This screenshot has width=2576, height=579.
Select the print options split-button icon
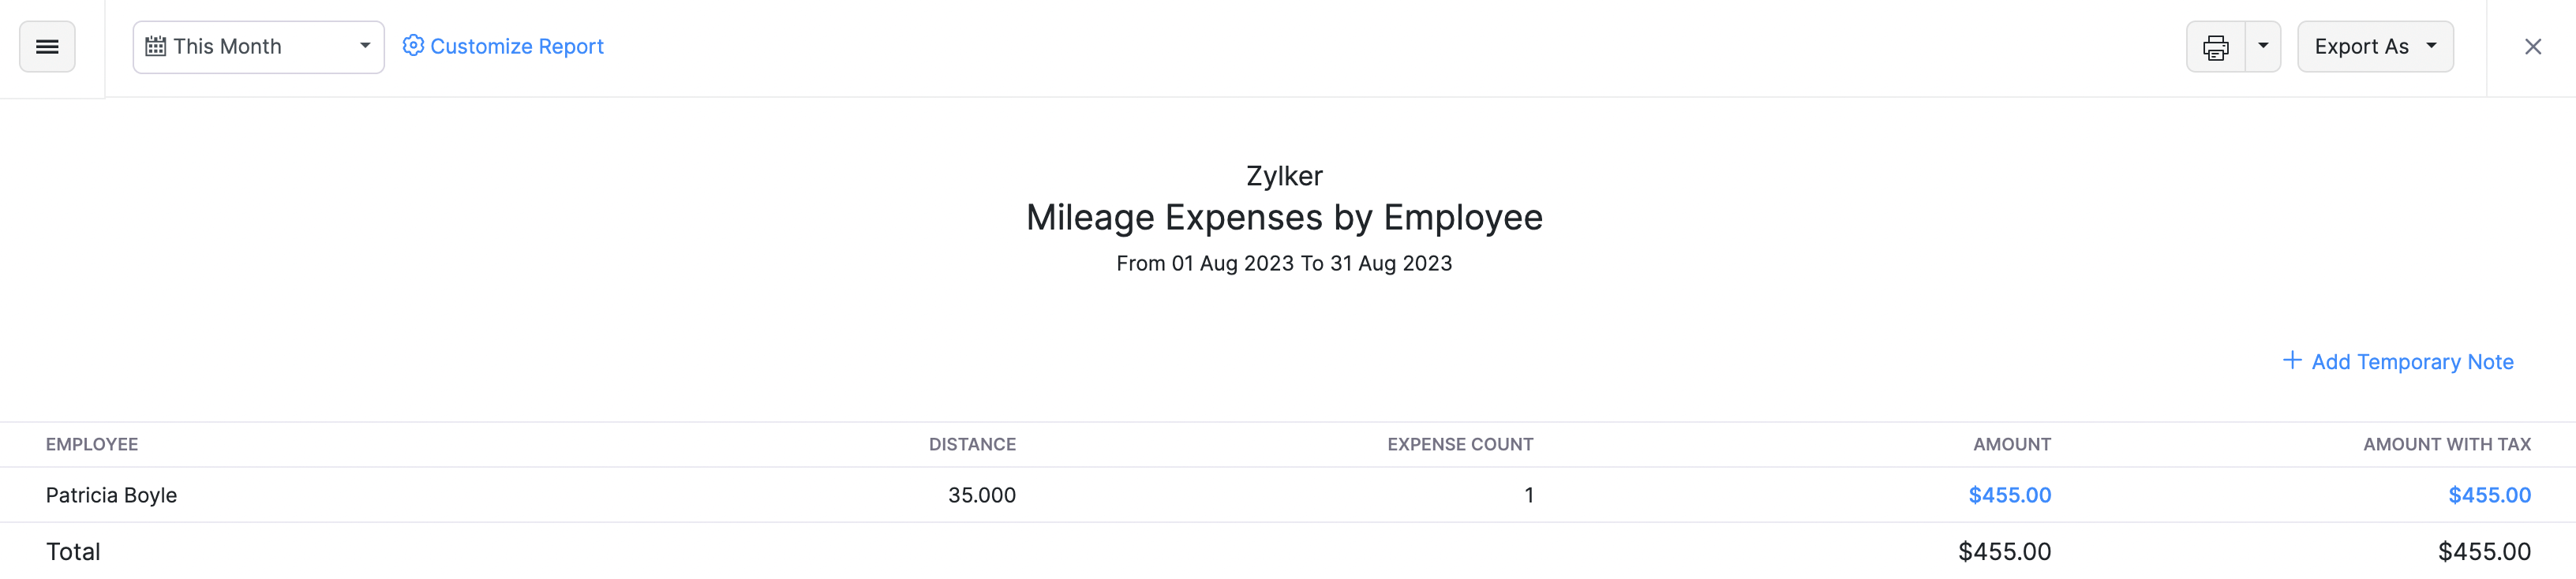point(2265,46)
